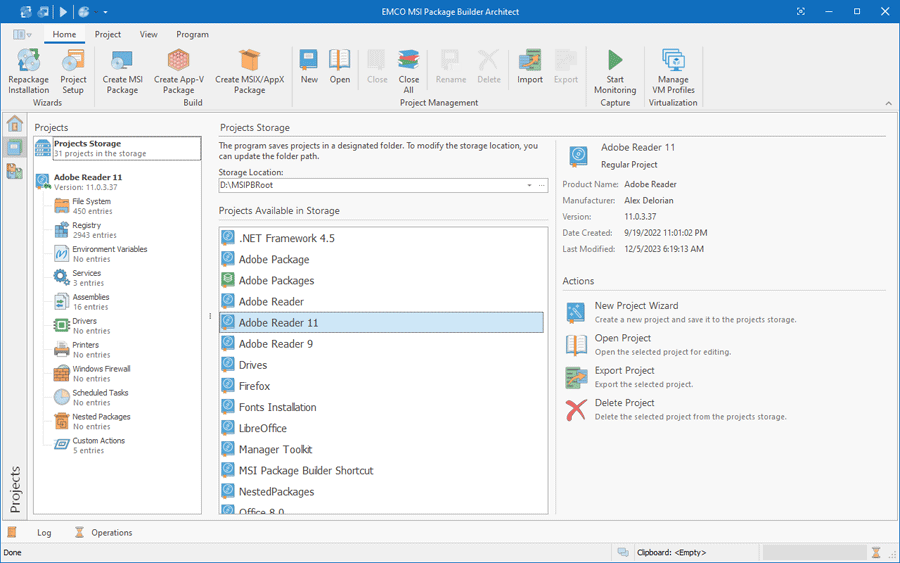Click Create App-V Package
Viewport: 900px width, 563px height.
pos(179,71)
